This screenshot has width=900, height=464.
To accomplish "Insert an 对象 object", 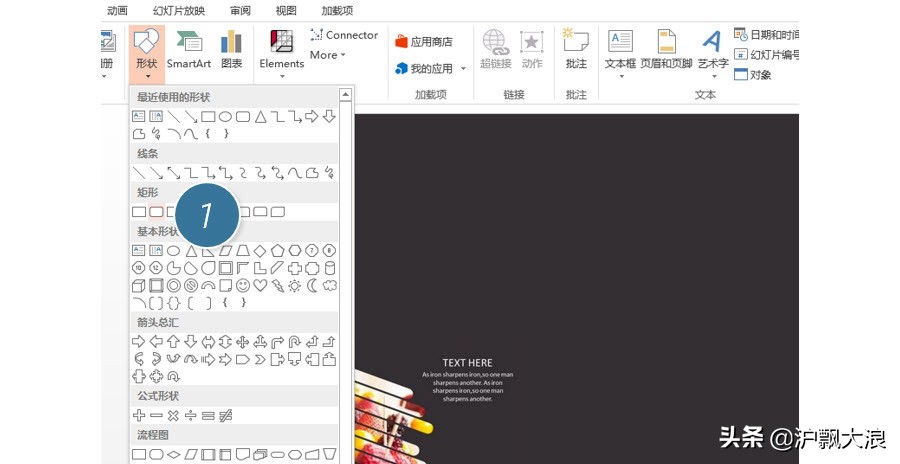I will point(752,74).
